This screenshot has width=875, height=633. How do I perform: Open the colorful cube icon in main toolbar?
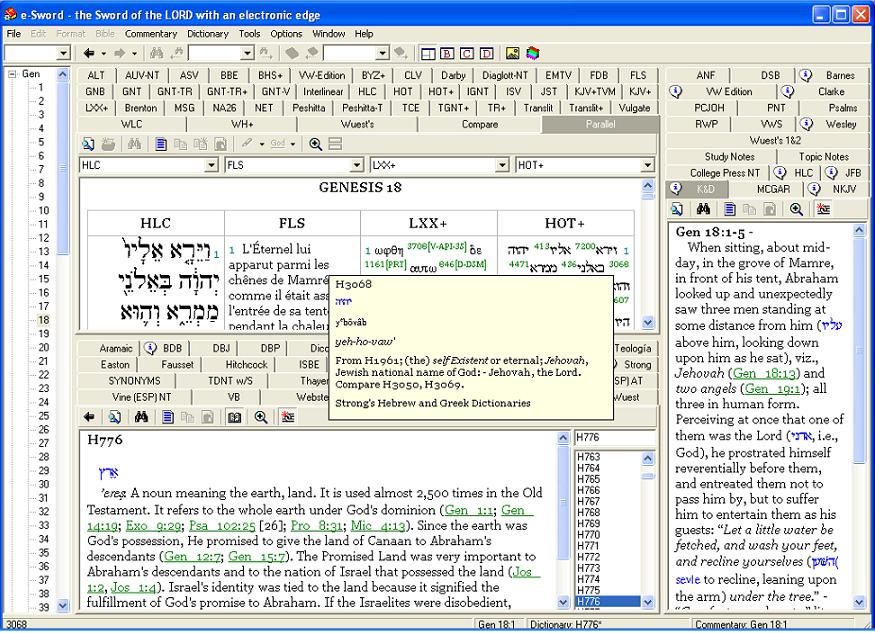point(532,53)
